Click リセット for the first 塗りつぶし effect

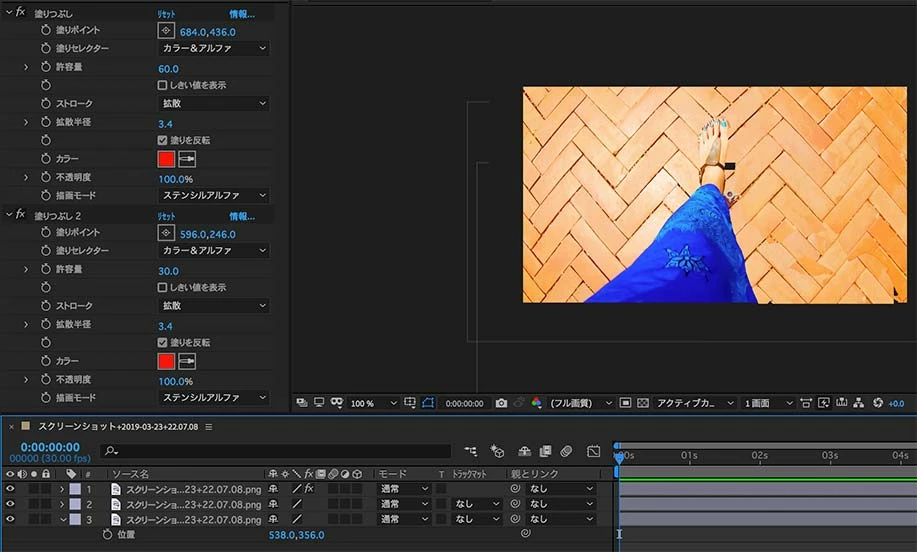166,13
